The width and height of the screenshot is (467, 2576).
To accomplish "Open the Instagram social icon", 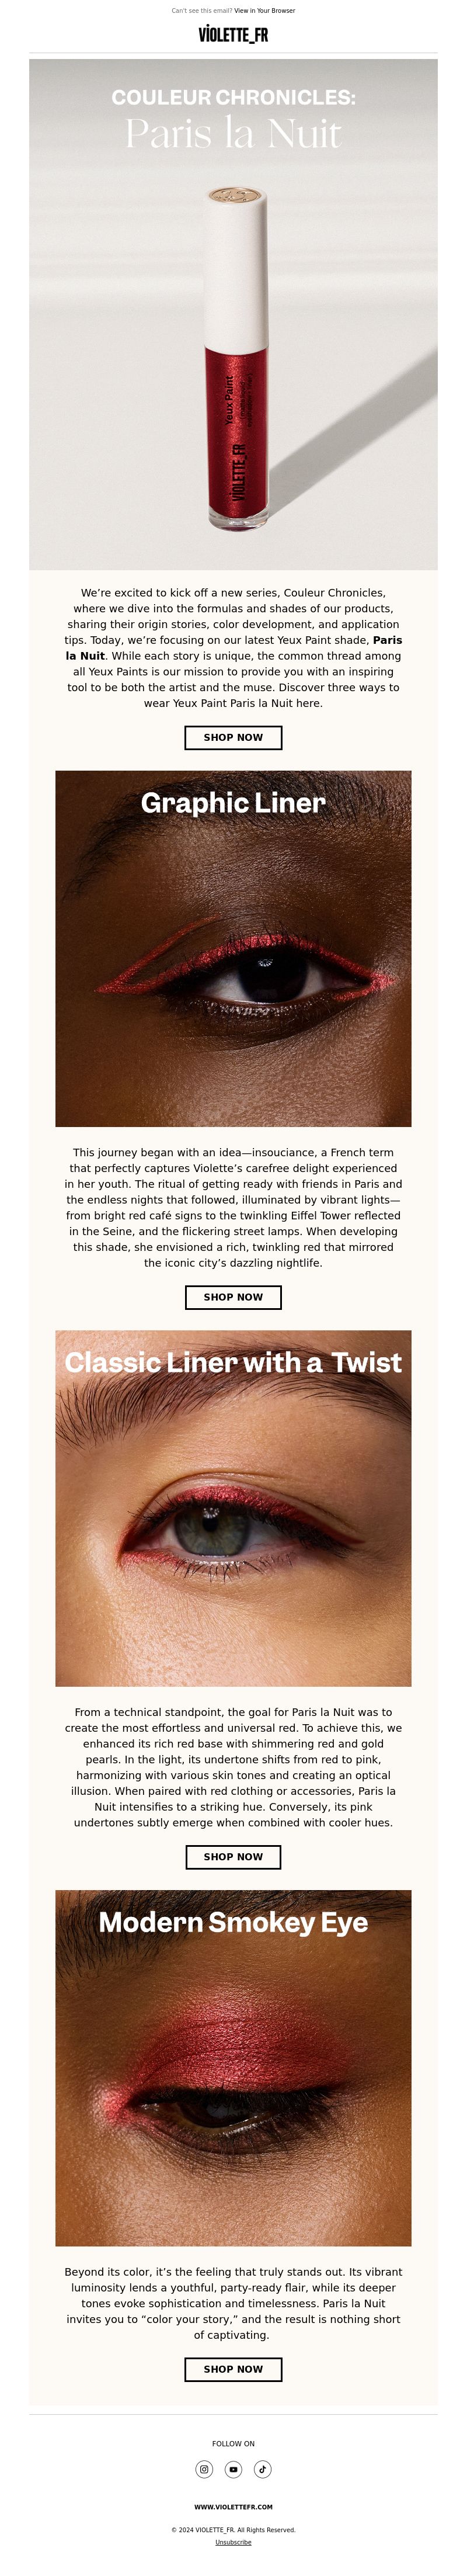I will 204,2469.
